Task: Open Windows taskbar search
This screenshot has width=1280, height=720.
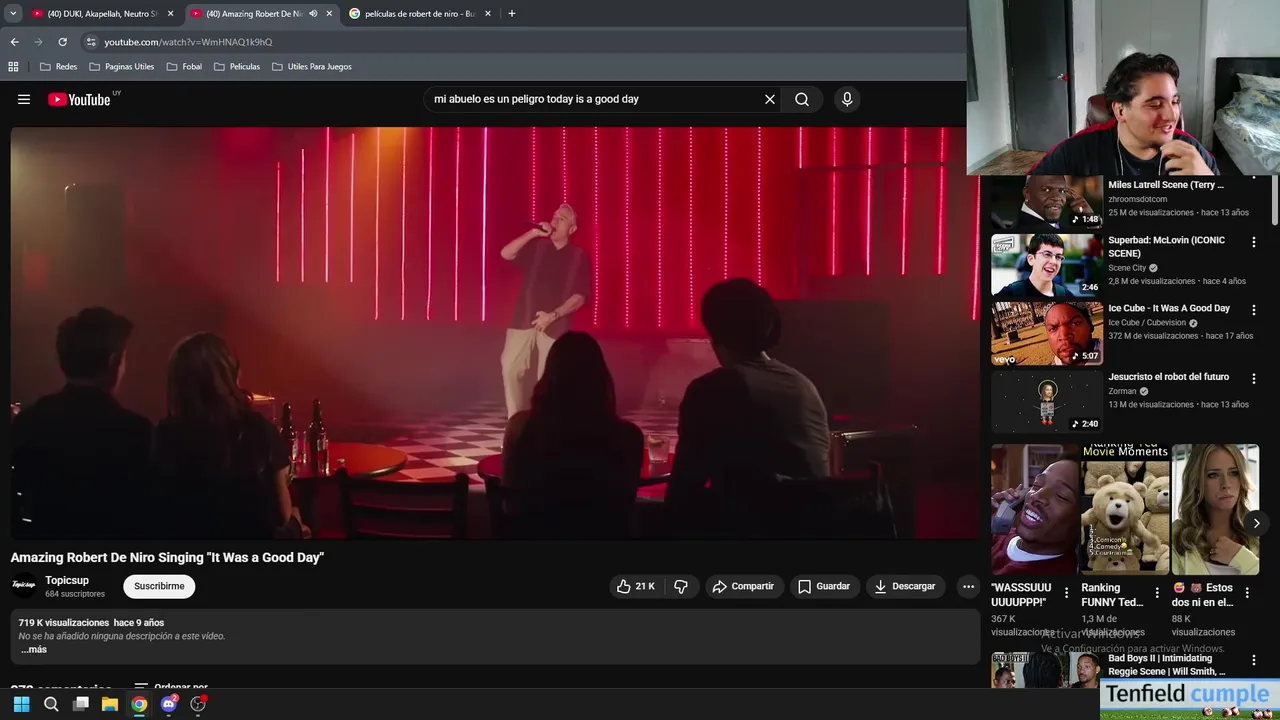Action: (x=51, y=704)
